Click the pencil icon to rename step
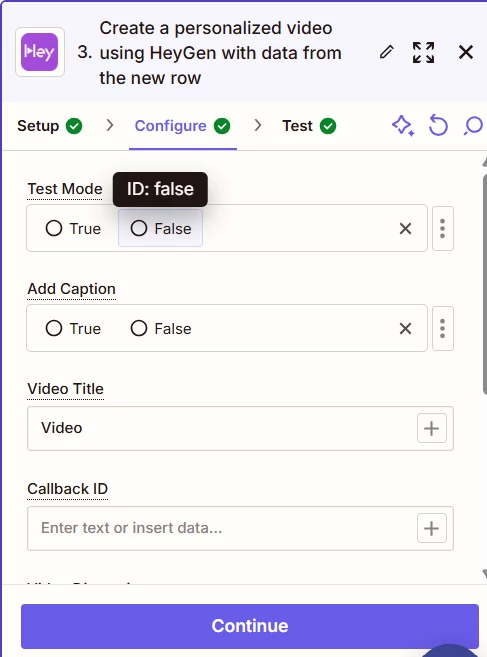 (386, 52)
